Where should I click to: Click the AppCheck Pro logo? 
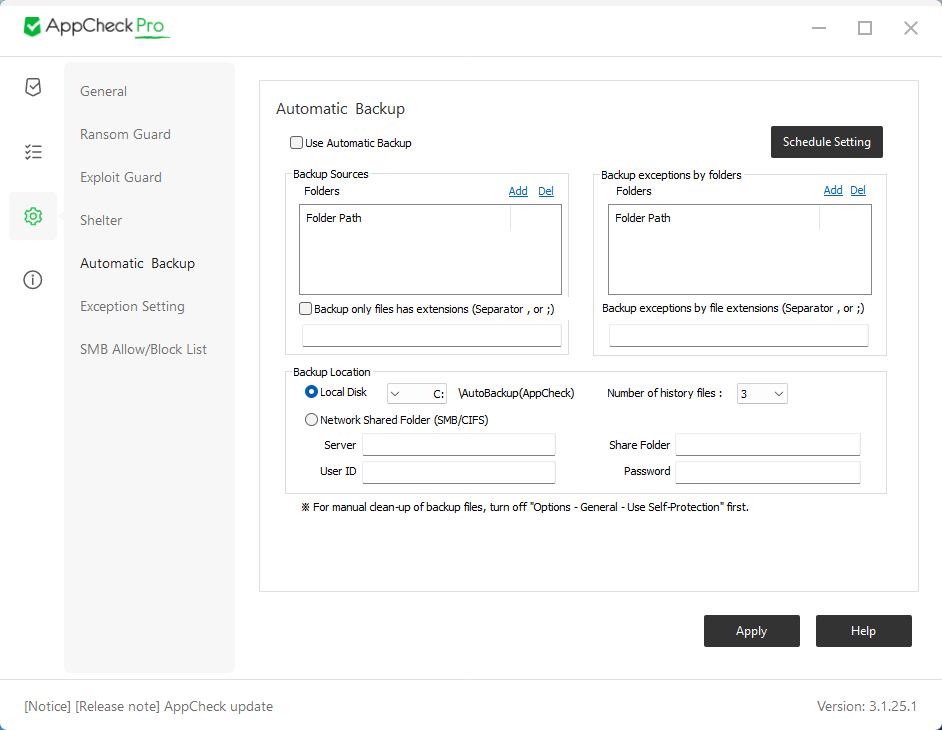(x=96, y=26)
